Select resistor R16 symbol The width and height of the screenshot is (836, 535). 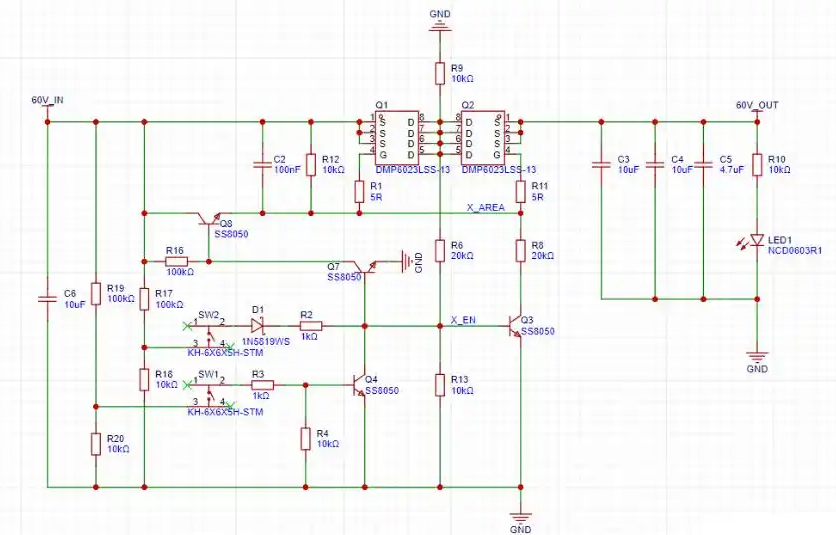(x=176, y=261)
